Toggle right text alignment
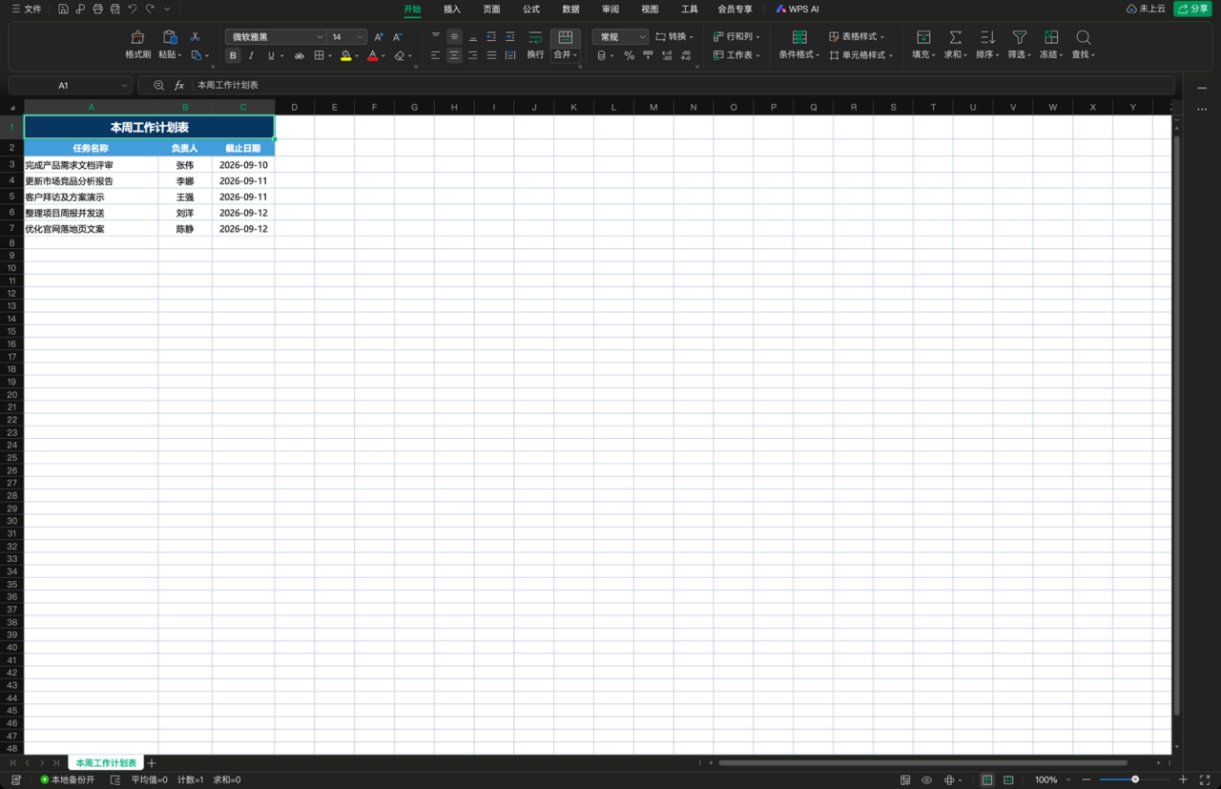 pyautogui.click(x=473, y=56)
